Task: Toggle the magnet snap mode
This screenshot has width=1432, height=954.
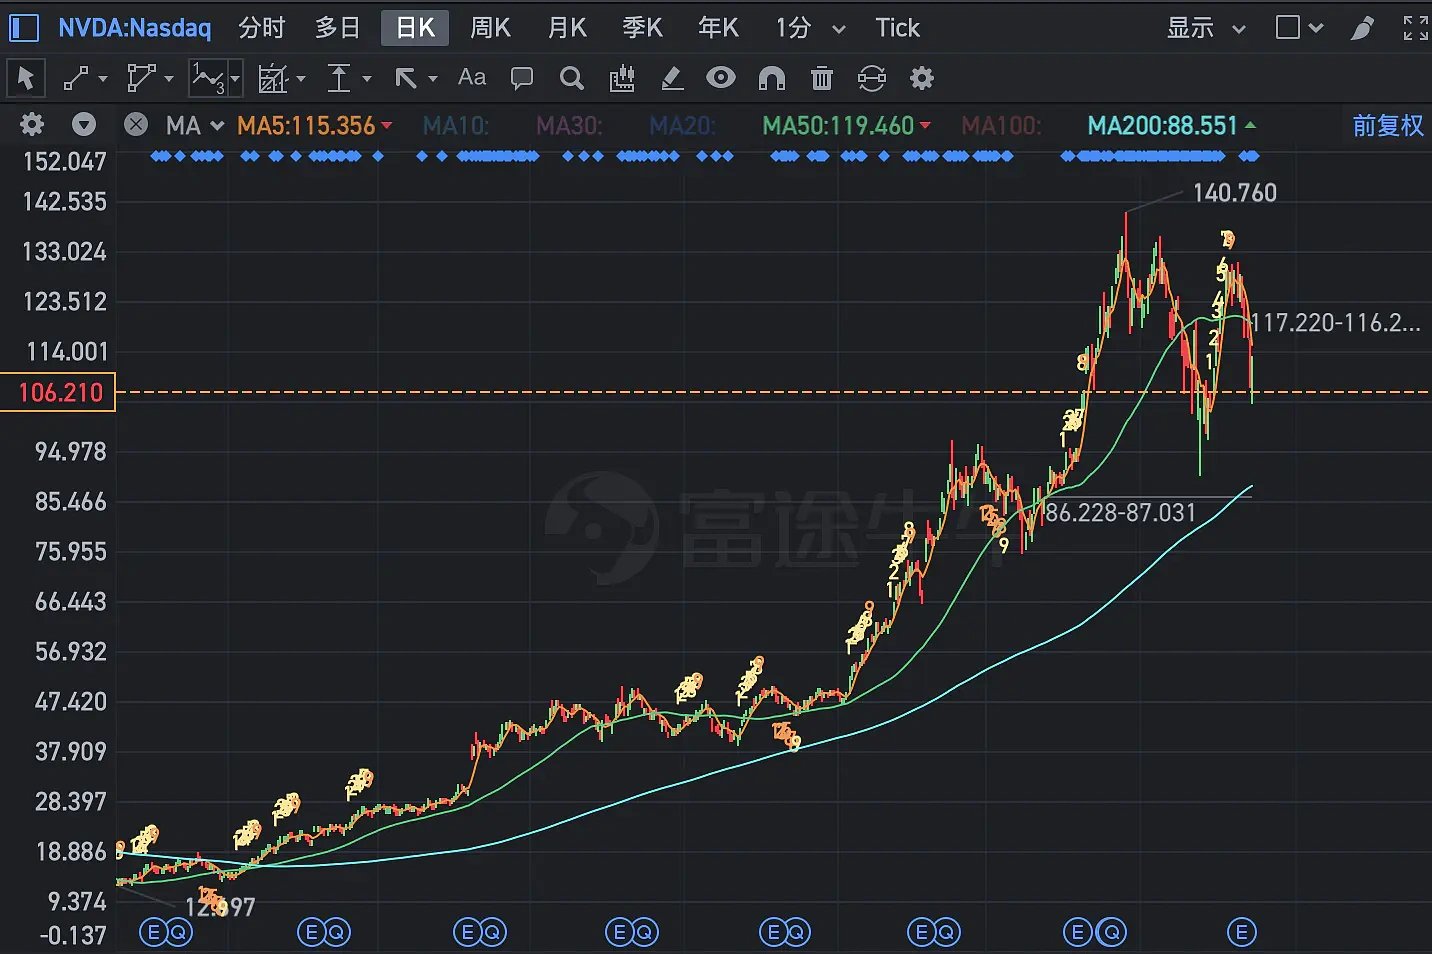Action: (772, 78)
